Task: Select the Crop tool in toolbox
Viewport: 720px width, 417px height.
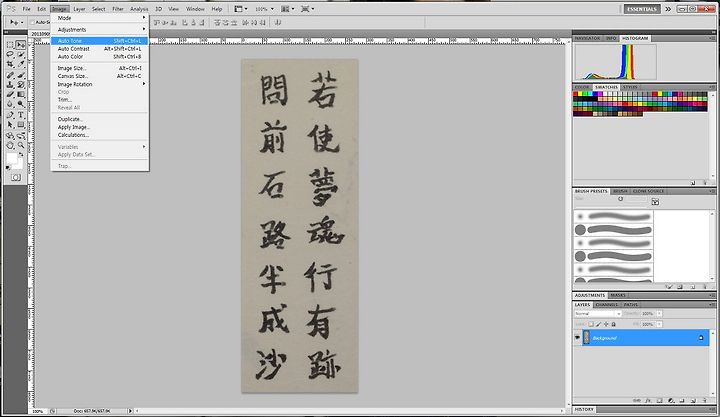Action: (10, 64)
